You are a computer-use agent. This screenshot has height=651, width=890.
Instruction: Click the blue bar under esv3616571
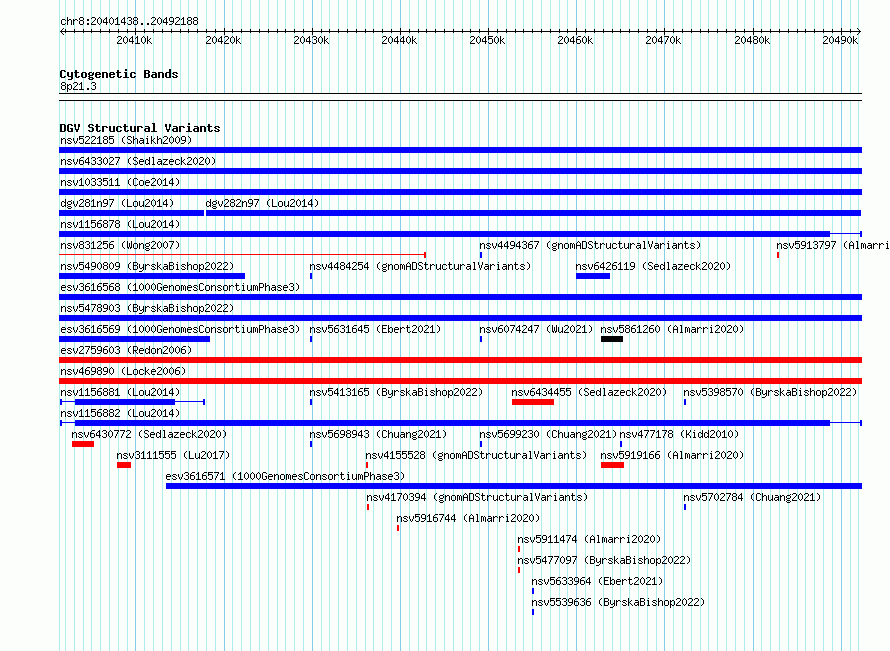(x=514, y=486)
